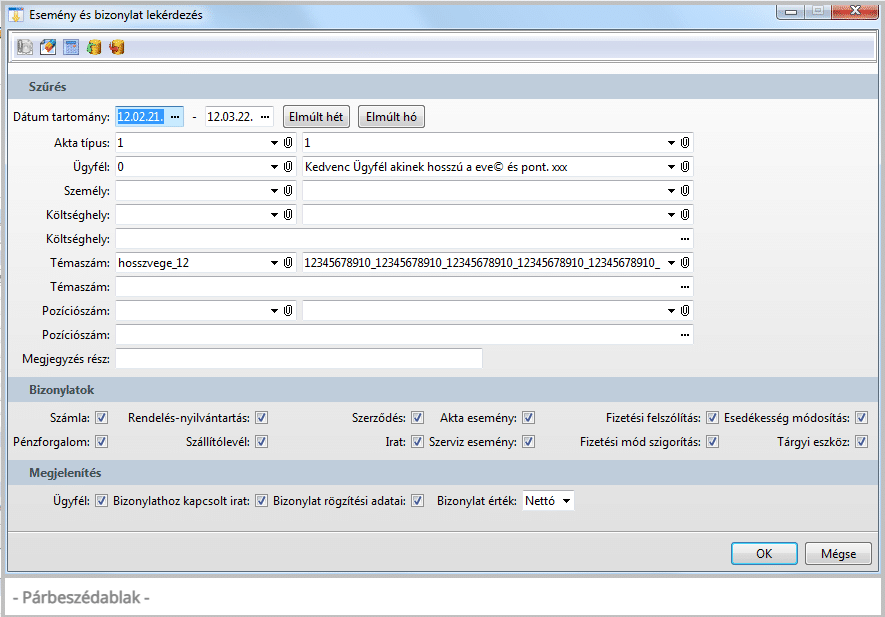This screenshot has width=885, height=617.
Task: Toggle the Szállítólevél checkbox
Action: tap(262, 442)
